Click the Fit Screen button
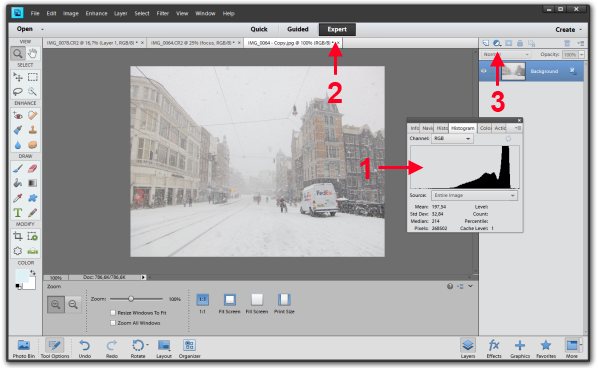This screenshot has height=368, width=598. click(x=229, y=304)
